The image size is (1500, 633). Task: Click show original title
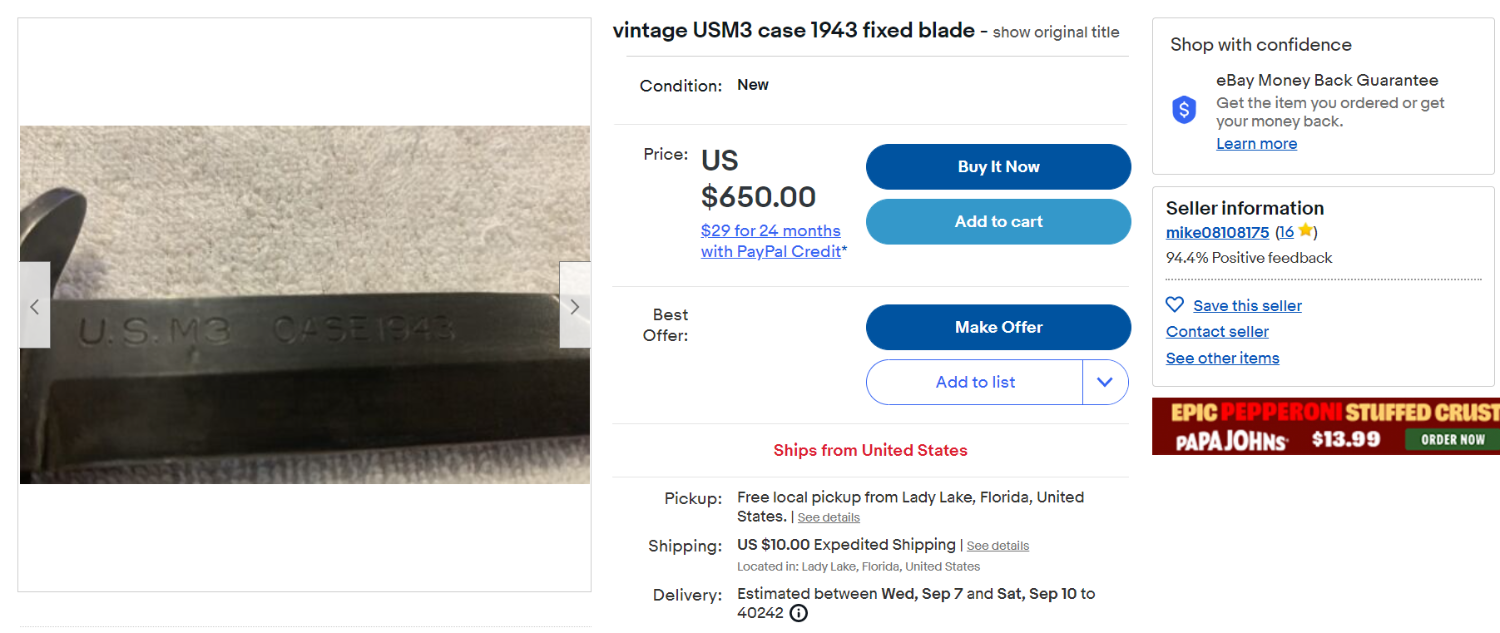point(1055,32)
